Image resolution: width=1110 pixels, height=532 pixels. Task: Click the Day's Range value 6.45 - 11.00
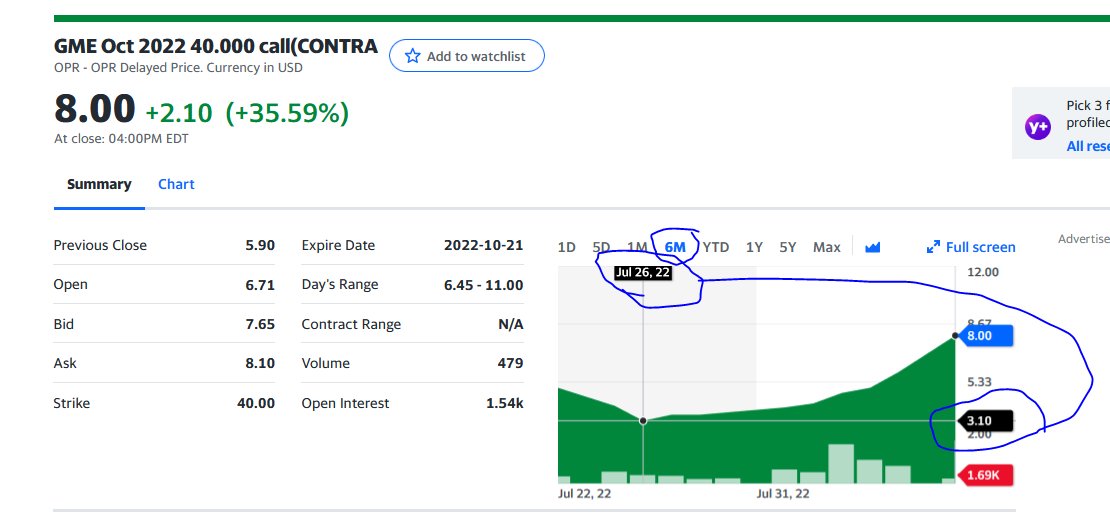click(x=482, y=284)
